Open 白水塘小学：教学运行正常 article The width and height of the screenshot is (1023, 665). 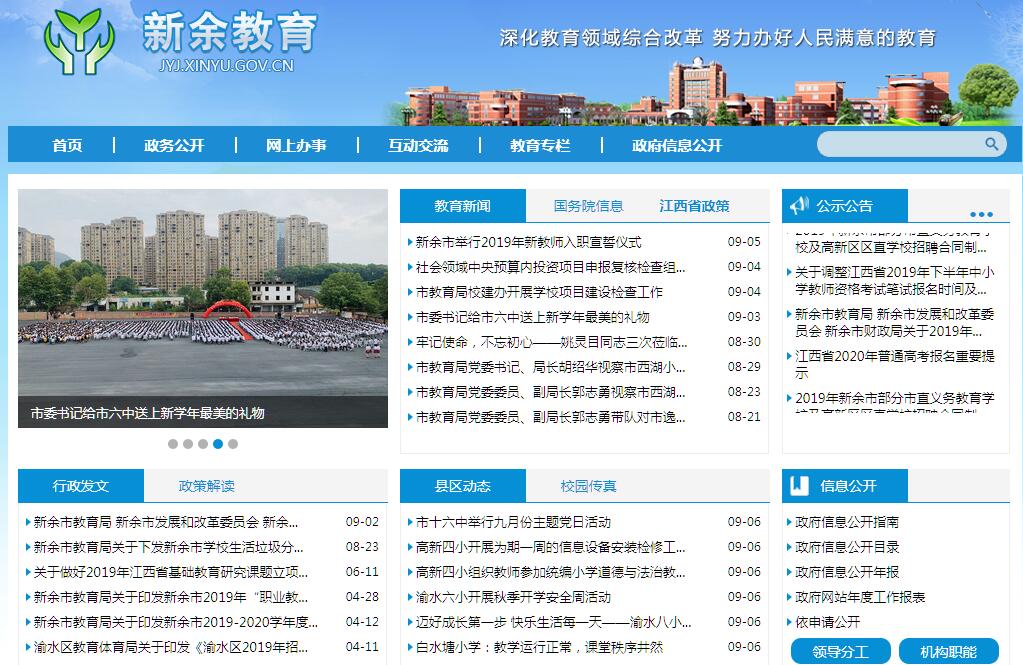(x=539, y=647)
